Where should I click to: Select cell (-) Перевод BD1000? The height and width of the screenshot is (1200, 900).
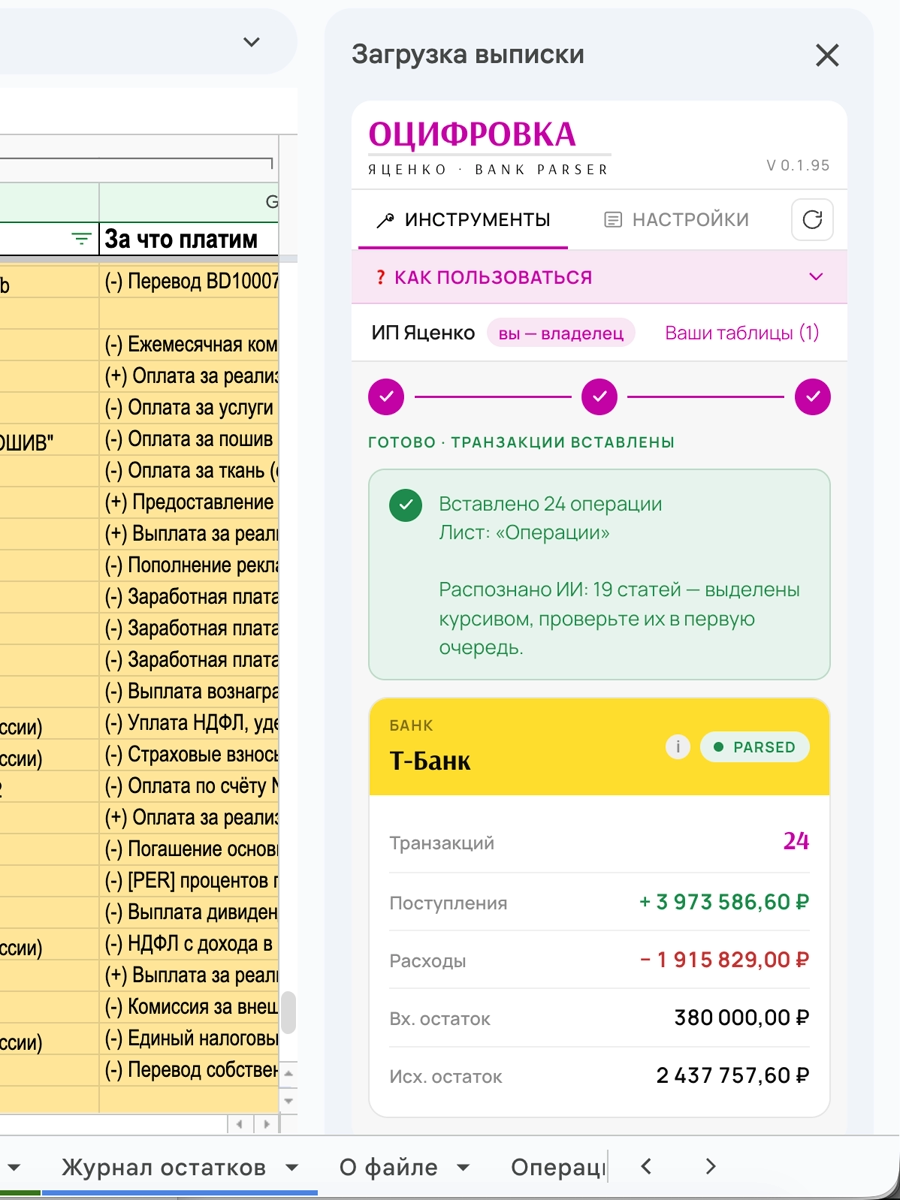tap(189, 283)
